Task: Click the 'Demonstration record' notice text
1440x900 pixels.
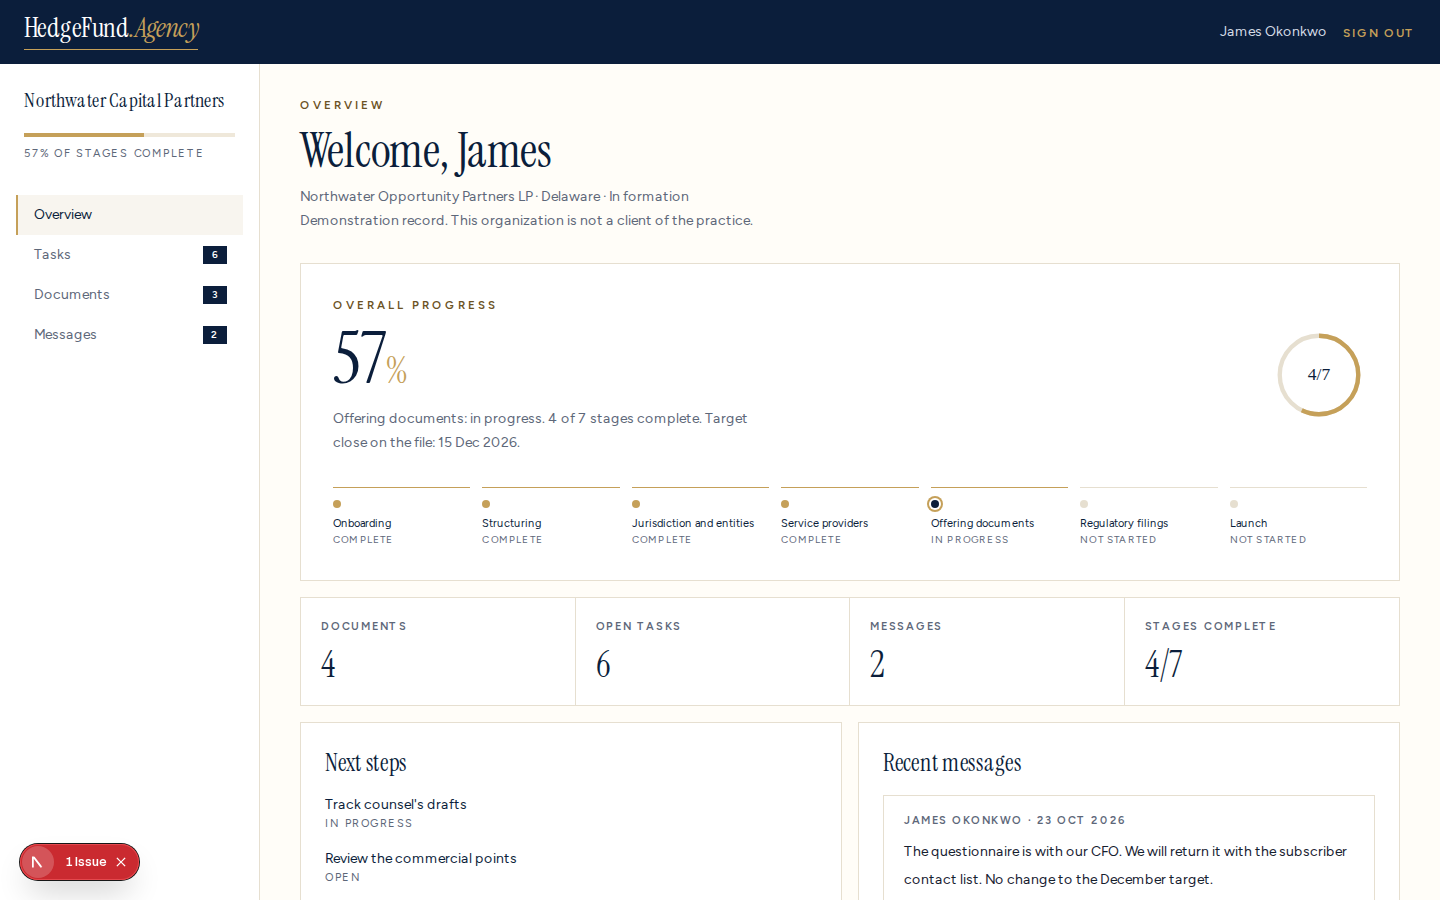Action: tap(527, 220)
